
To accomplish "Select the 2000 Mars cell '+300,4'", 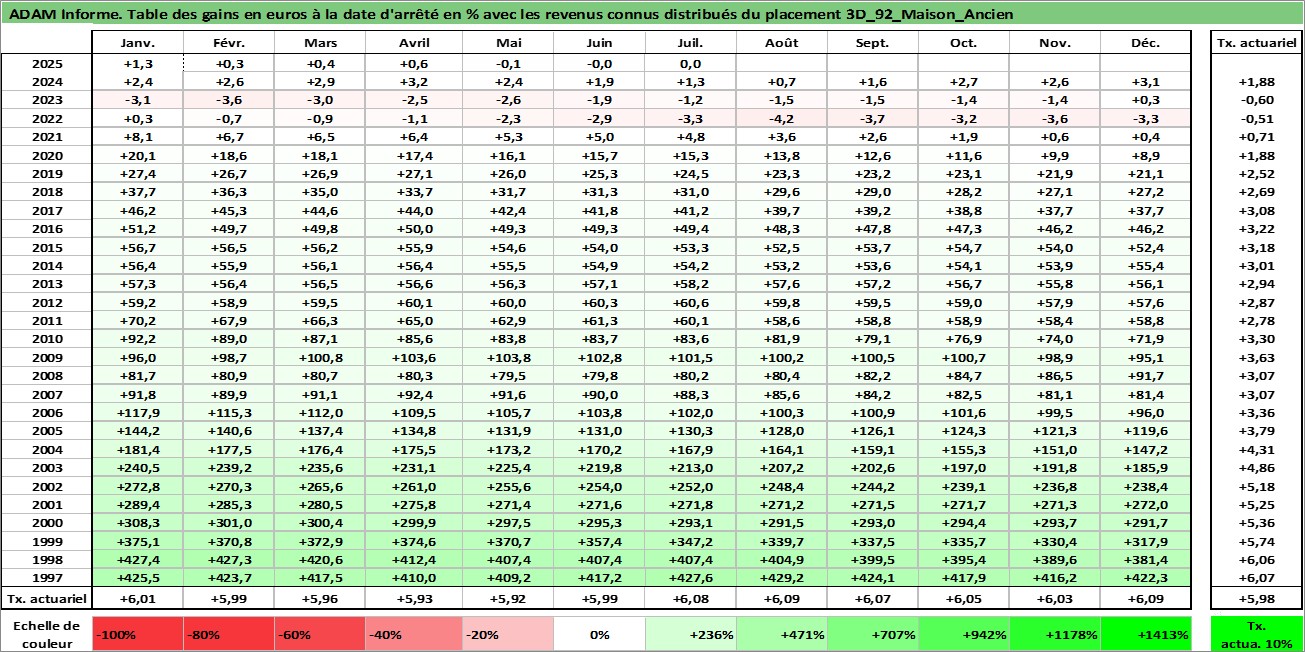I will tap(321, 522).
